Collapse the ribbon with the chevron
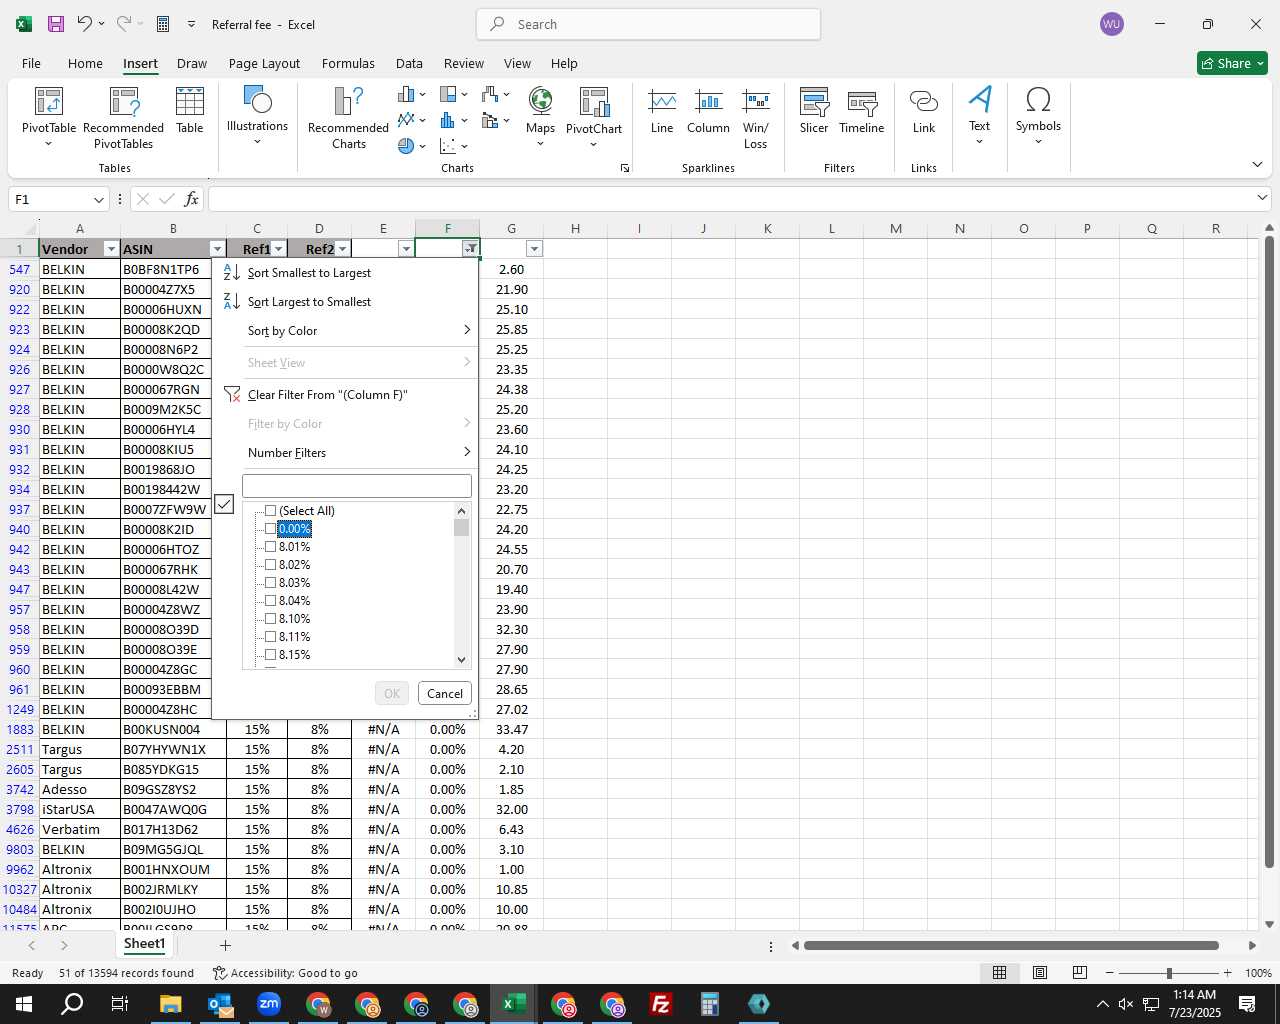This screenshot has width=1280, height=1024. 1257,165
